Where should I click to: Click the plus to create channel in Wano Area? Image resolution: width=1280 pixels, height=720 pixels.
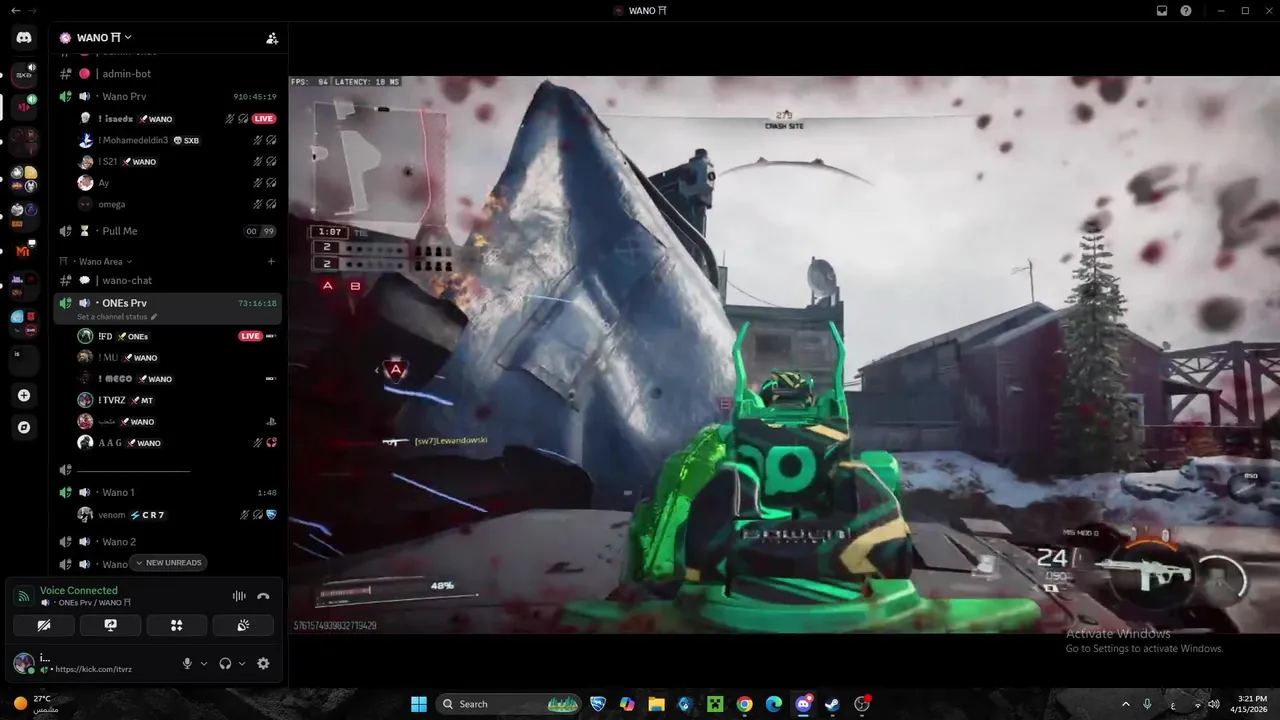tap(271, 262)
